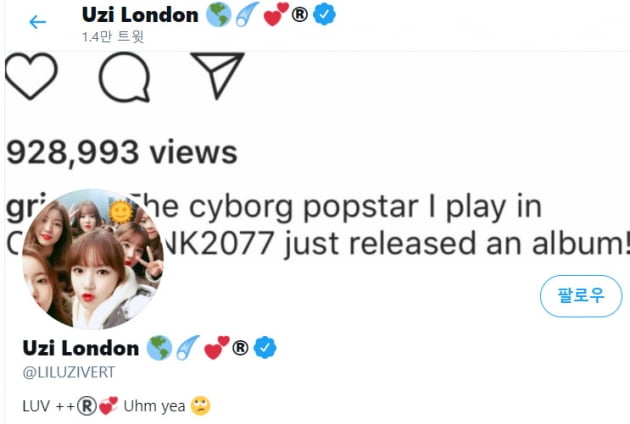Share the post with the paper plane icon
This screenshot has height=424, width=630.
(217, 75)
